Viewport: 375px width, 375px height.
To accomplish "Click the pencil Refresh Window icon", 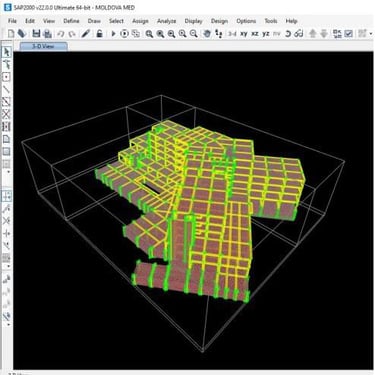I will click(86, 34).
